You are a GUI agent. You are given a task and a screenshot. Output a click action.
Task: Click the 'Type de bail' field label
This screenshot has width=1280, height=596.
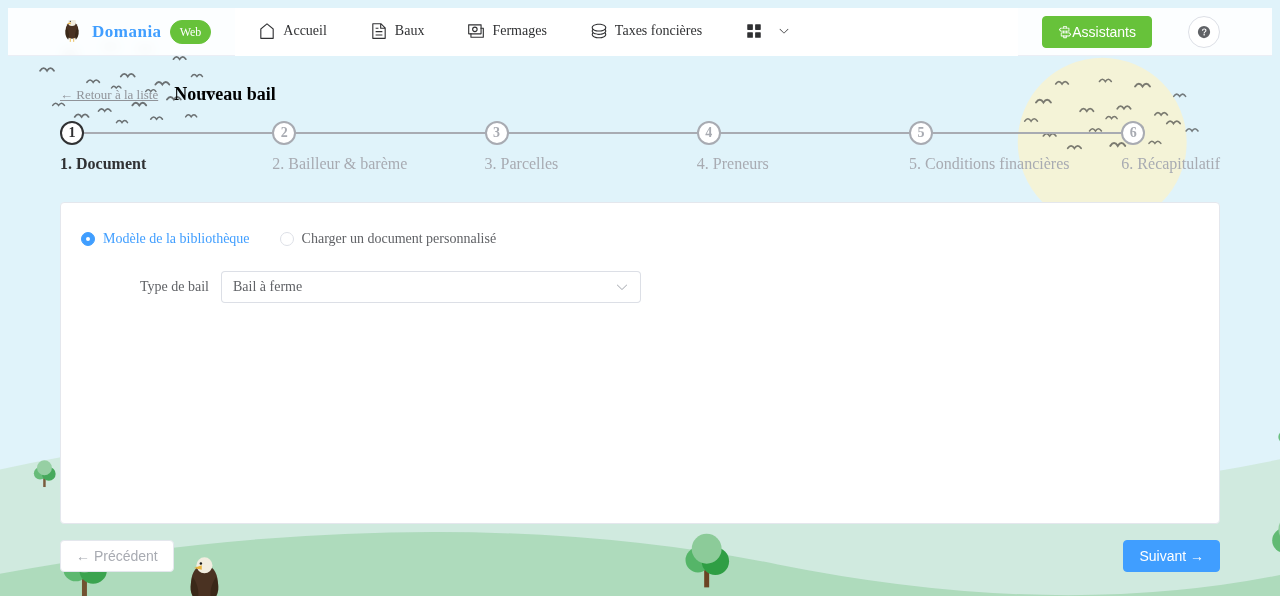click(x=174, y=287)
